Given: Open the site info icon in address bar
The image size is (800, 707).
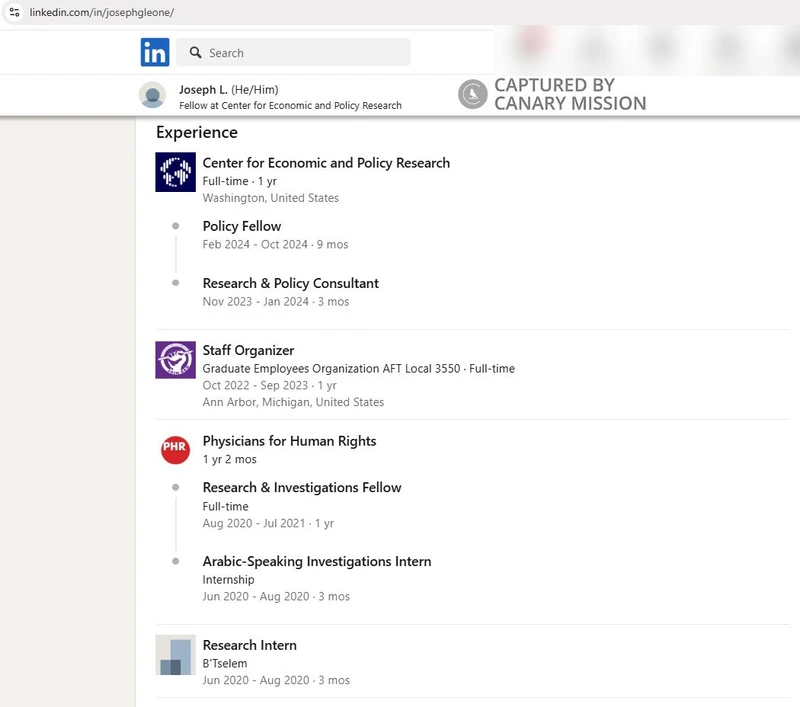Looking at the screenshot, I should [14, 12].
